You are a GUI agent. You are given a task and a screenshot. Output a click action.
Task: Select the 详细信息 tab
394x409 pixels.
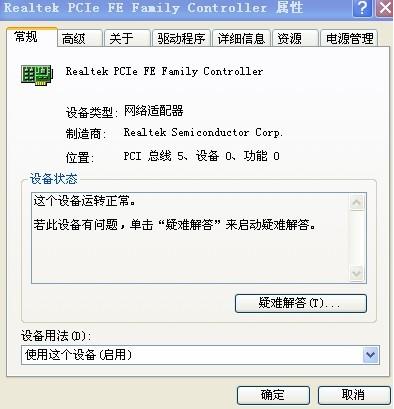point(241,39)
